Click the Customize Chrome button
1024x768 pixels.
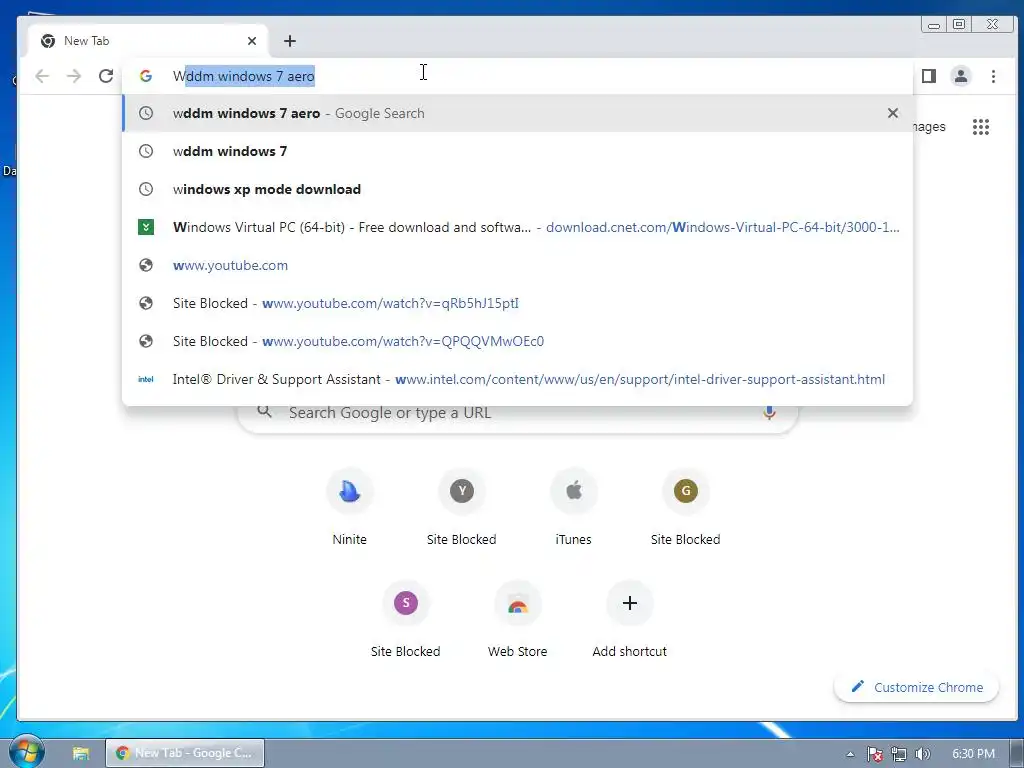(x=917, y=687)
